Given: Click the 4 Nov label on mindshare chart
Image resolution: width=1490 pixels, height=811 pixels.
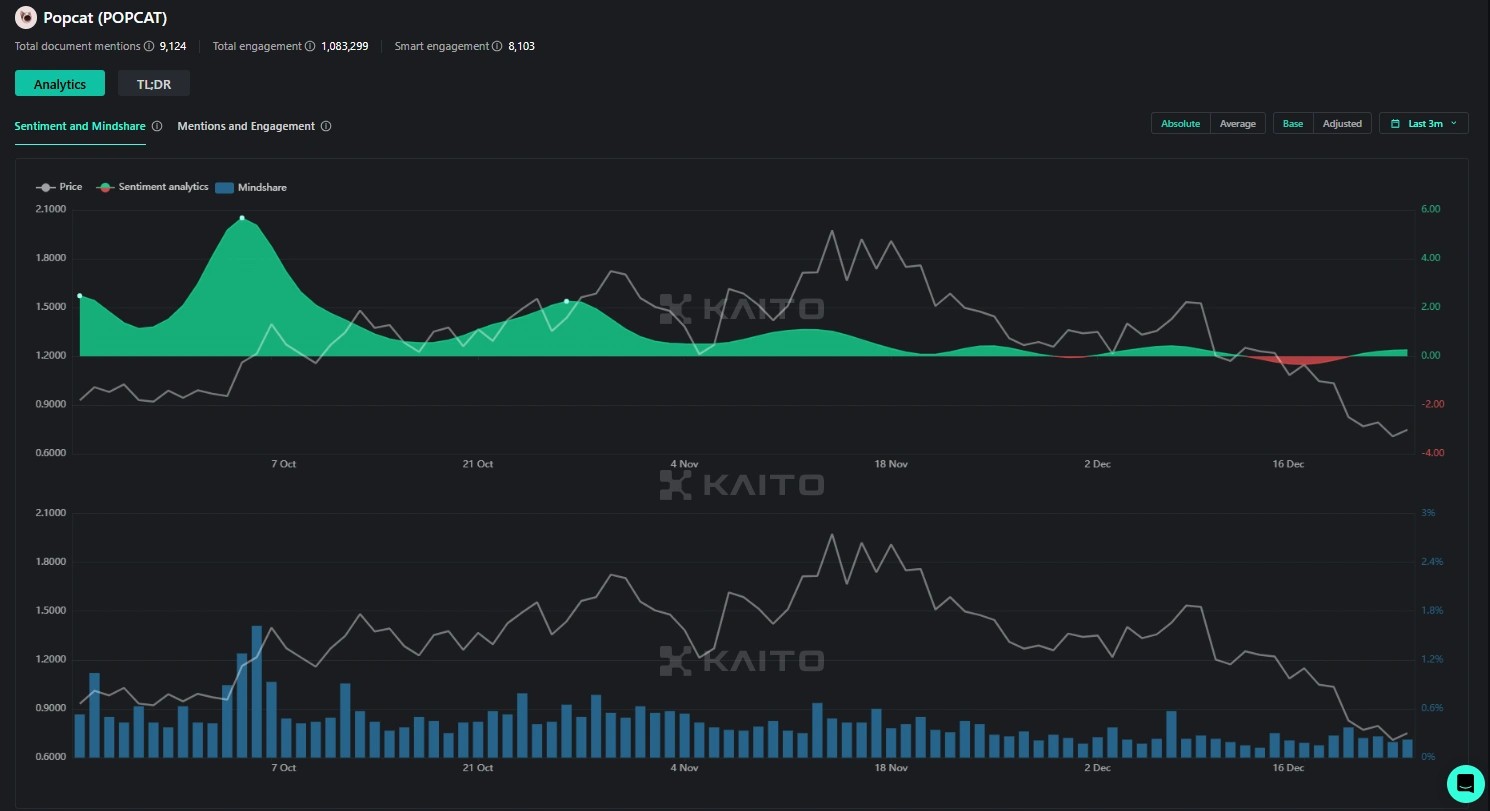Looking at the screenshot, I should pos(684,768).
